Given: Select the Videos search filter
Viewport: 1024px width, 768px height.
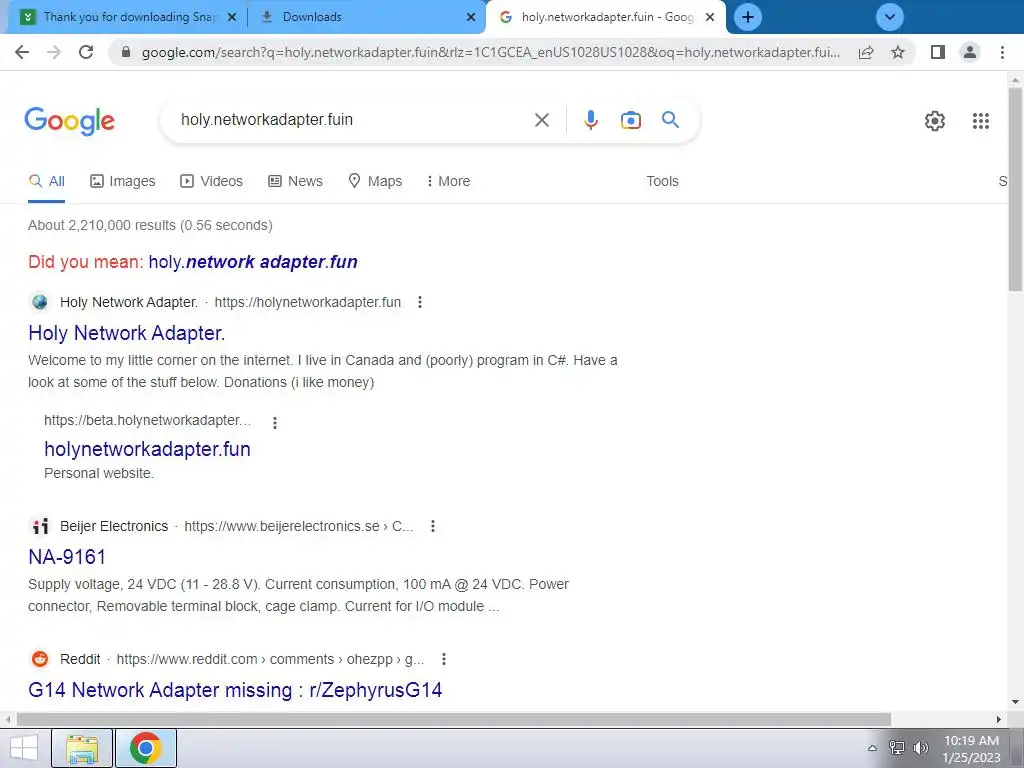Looking at the screenshot, I should 211,182.
